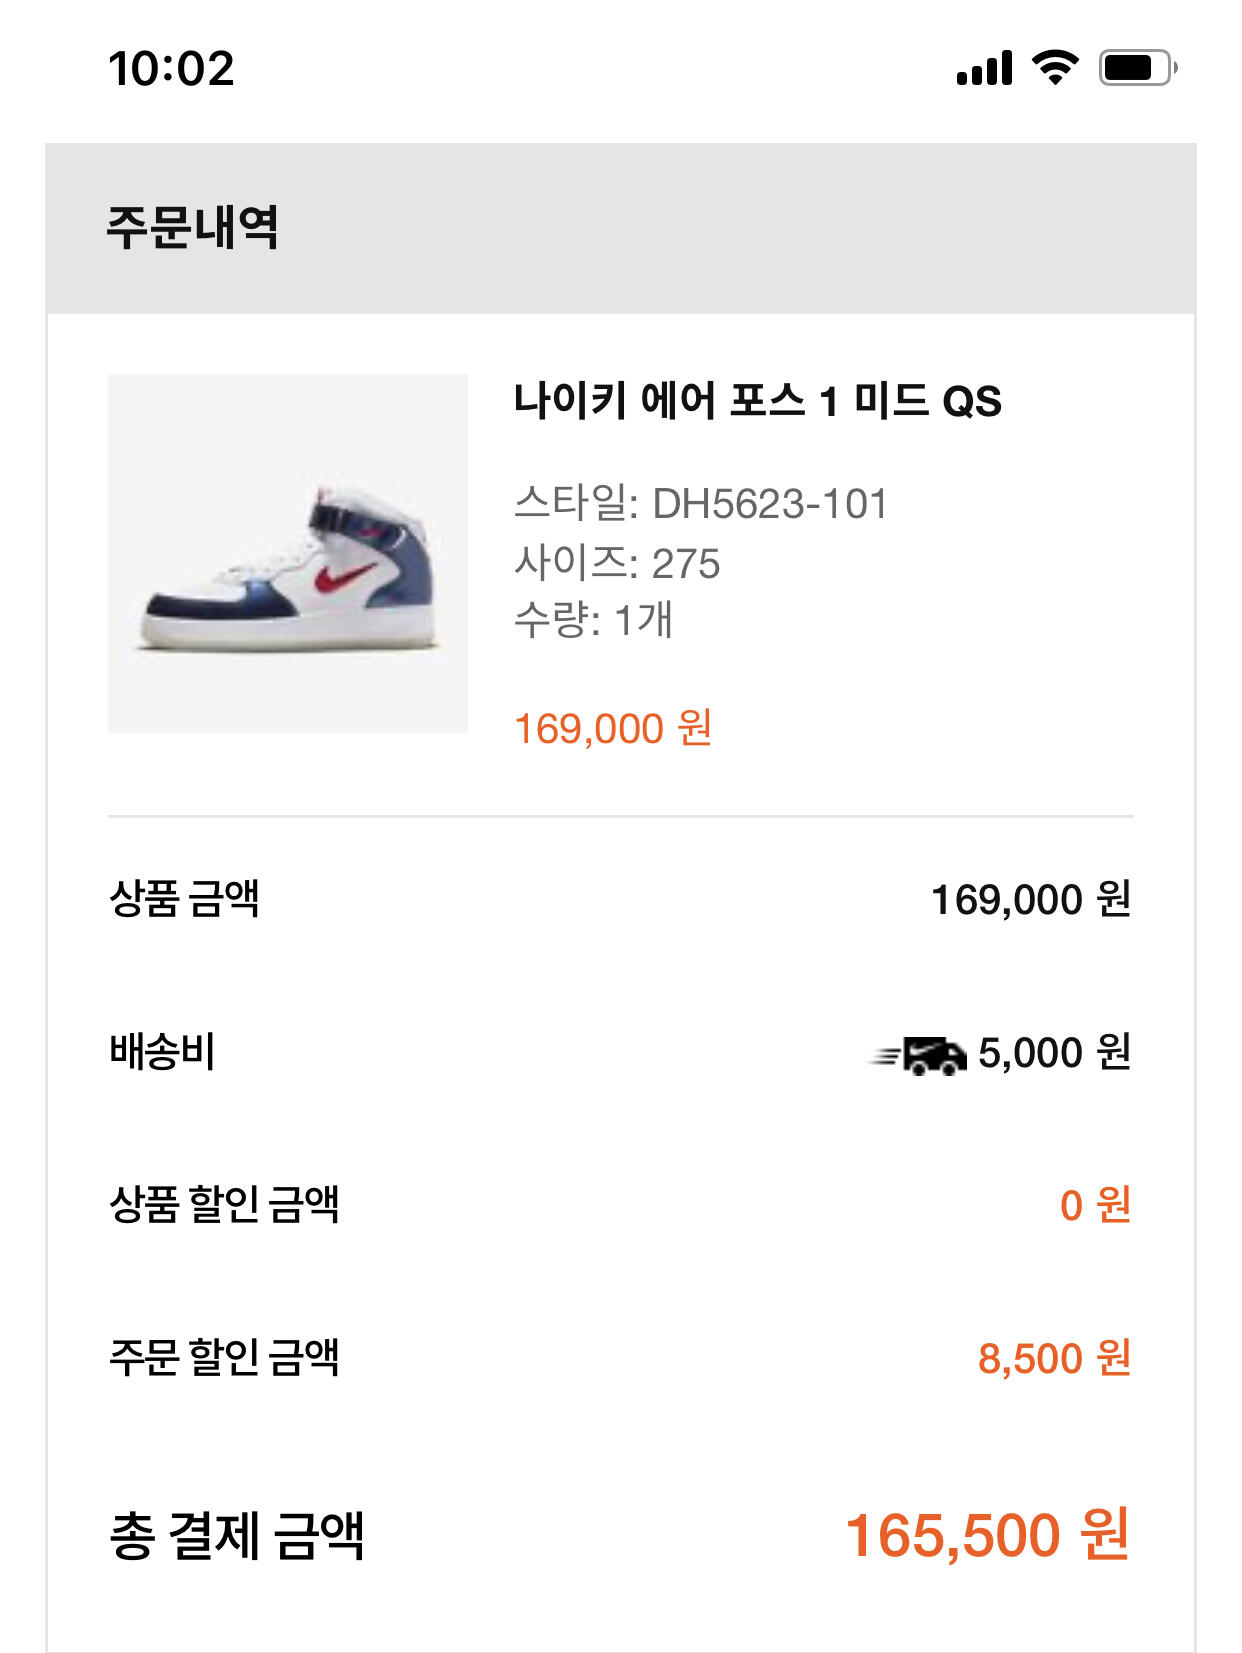Image resolution: width=1242 pixels, height=1653 pixels.
Task: Tap the 나이키 에어 포스 1 미드 QS title
Action: pyautogui.click(x=757, y=401)
